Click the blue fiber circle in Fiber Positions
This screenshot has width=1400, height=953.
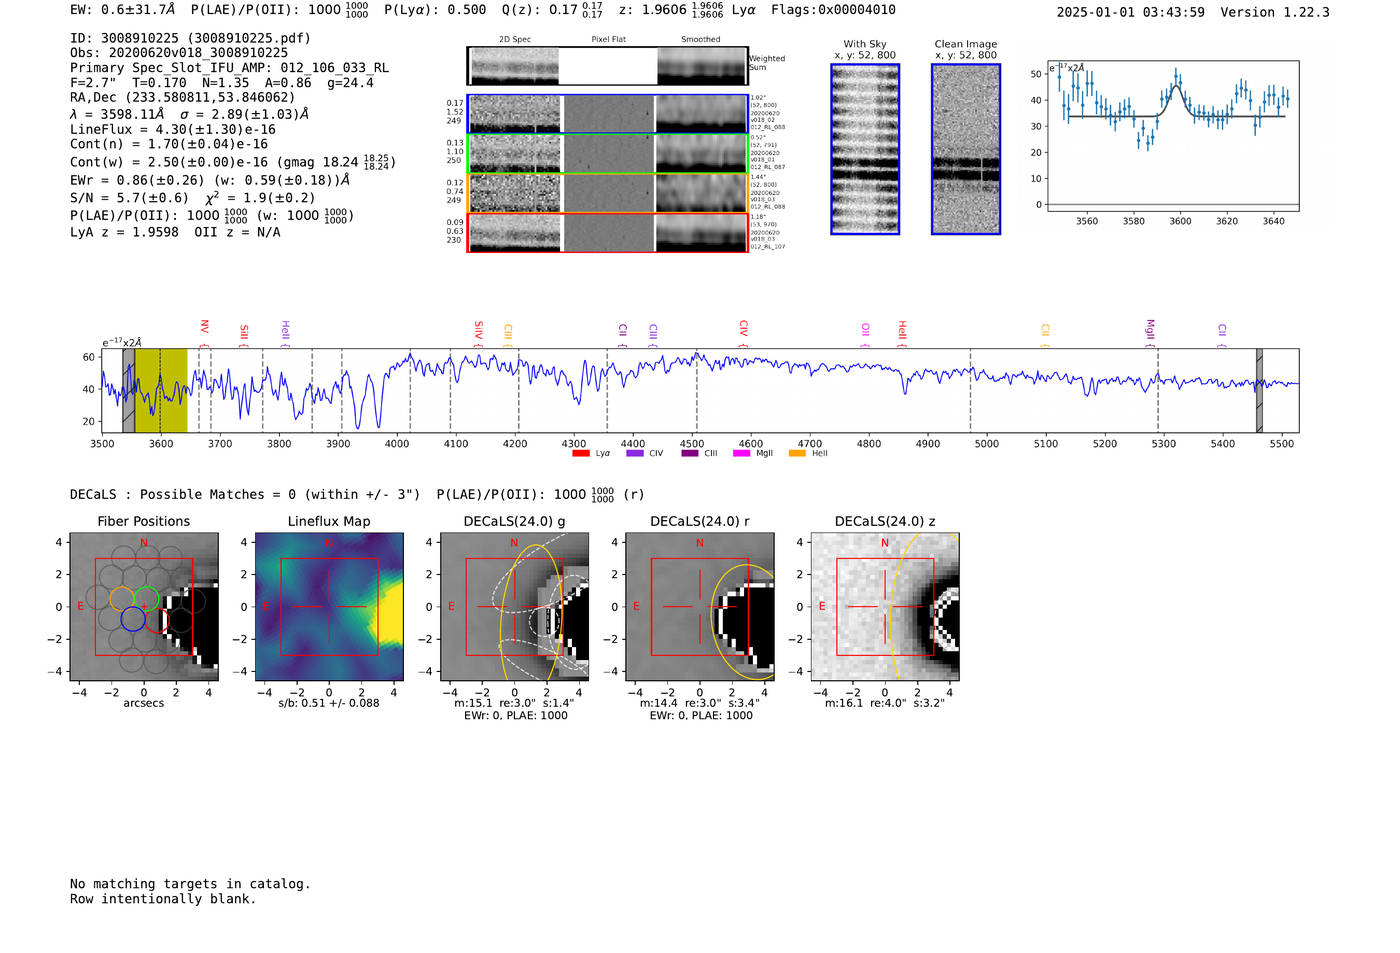133,619
